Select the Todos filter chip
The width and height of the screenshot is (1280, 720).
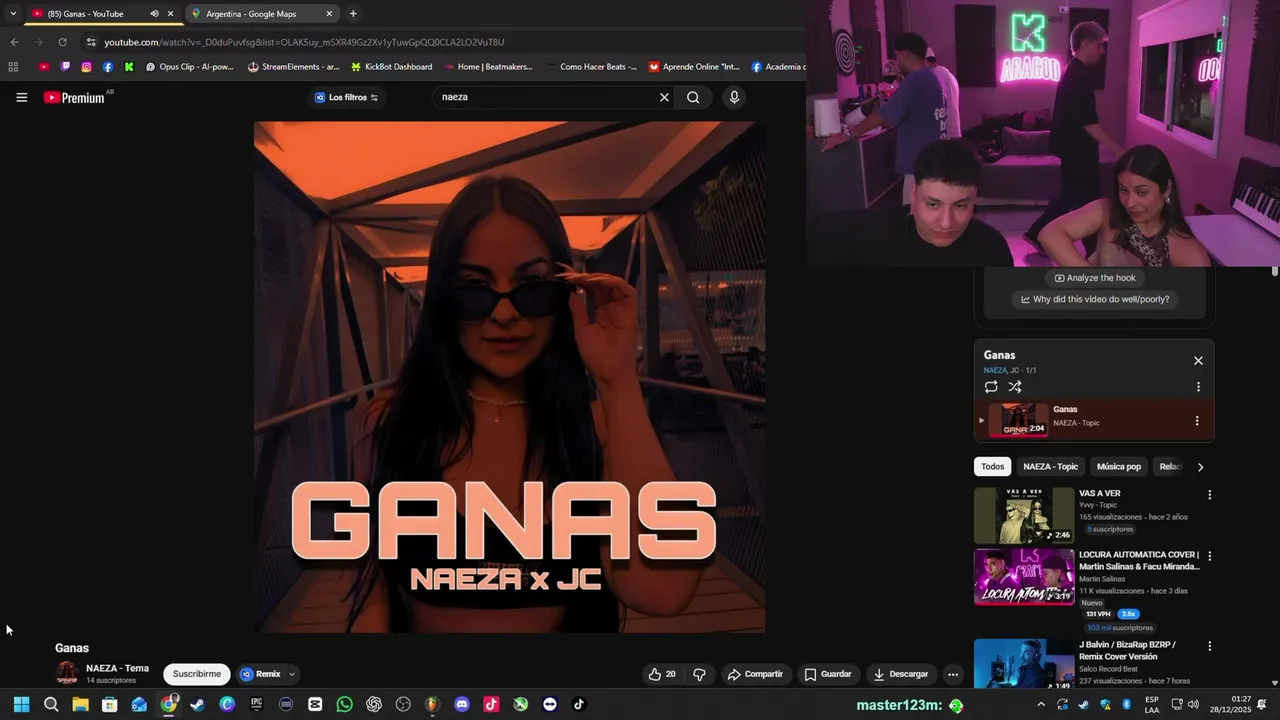coord(992,466)
